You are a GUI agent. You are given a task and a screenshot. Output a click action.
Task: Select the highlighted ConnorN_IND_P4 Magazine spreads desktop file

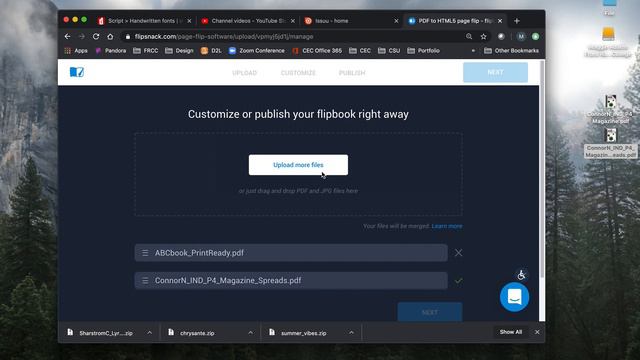(x=611, y=143)
